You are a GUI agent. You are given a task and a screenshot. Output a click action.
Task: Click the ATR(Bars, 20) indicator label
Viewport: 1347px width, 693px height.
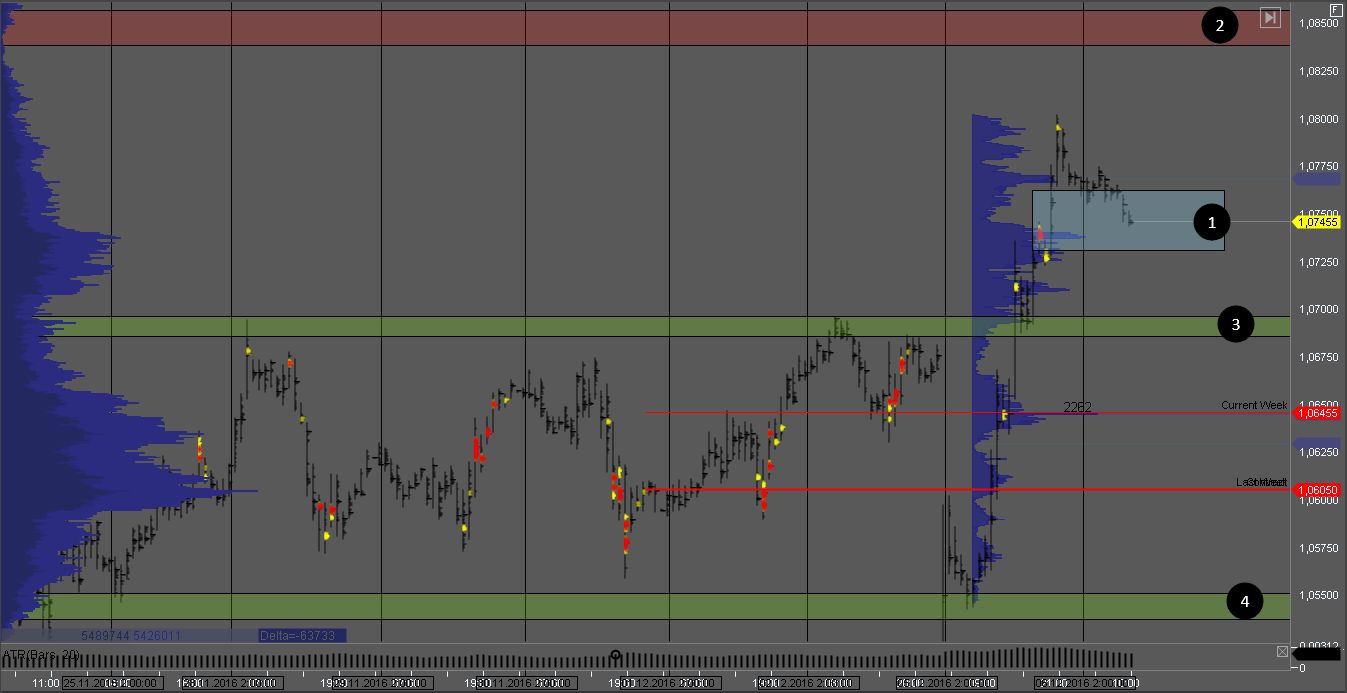point(41,655)
